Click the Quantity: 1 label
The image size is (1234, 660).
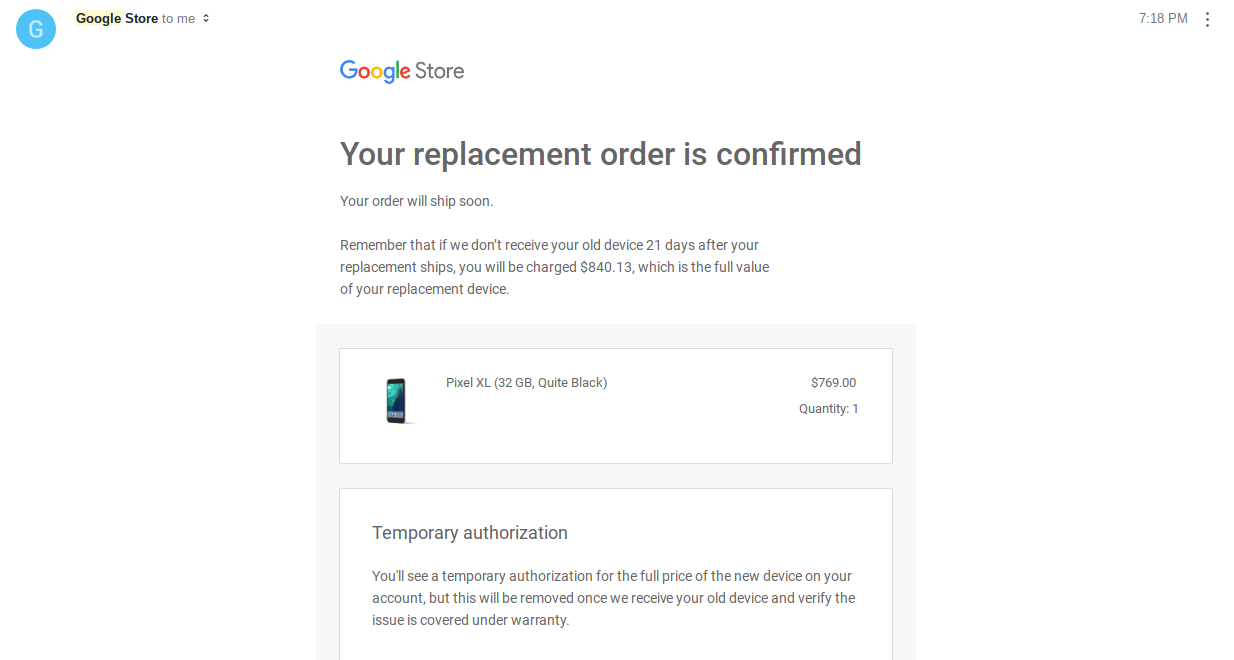click(828, 408)
